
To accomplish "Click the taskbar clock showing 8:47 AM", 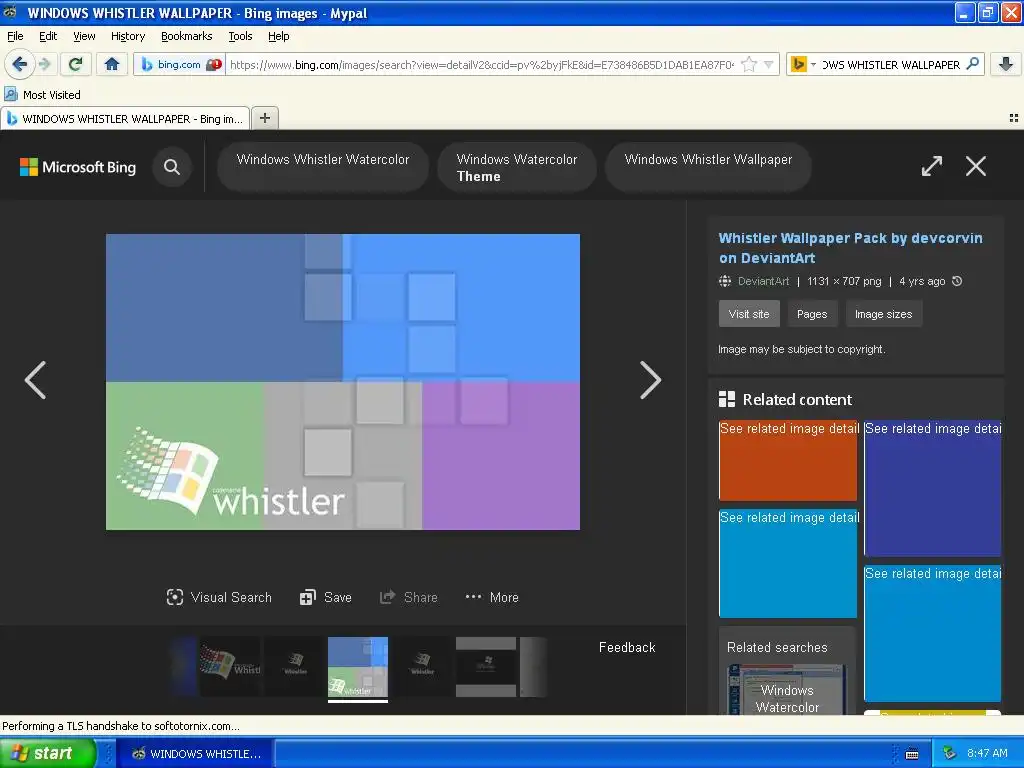I will click(x=987, y=753).
